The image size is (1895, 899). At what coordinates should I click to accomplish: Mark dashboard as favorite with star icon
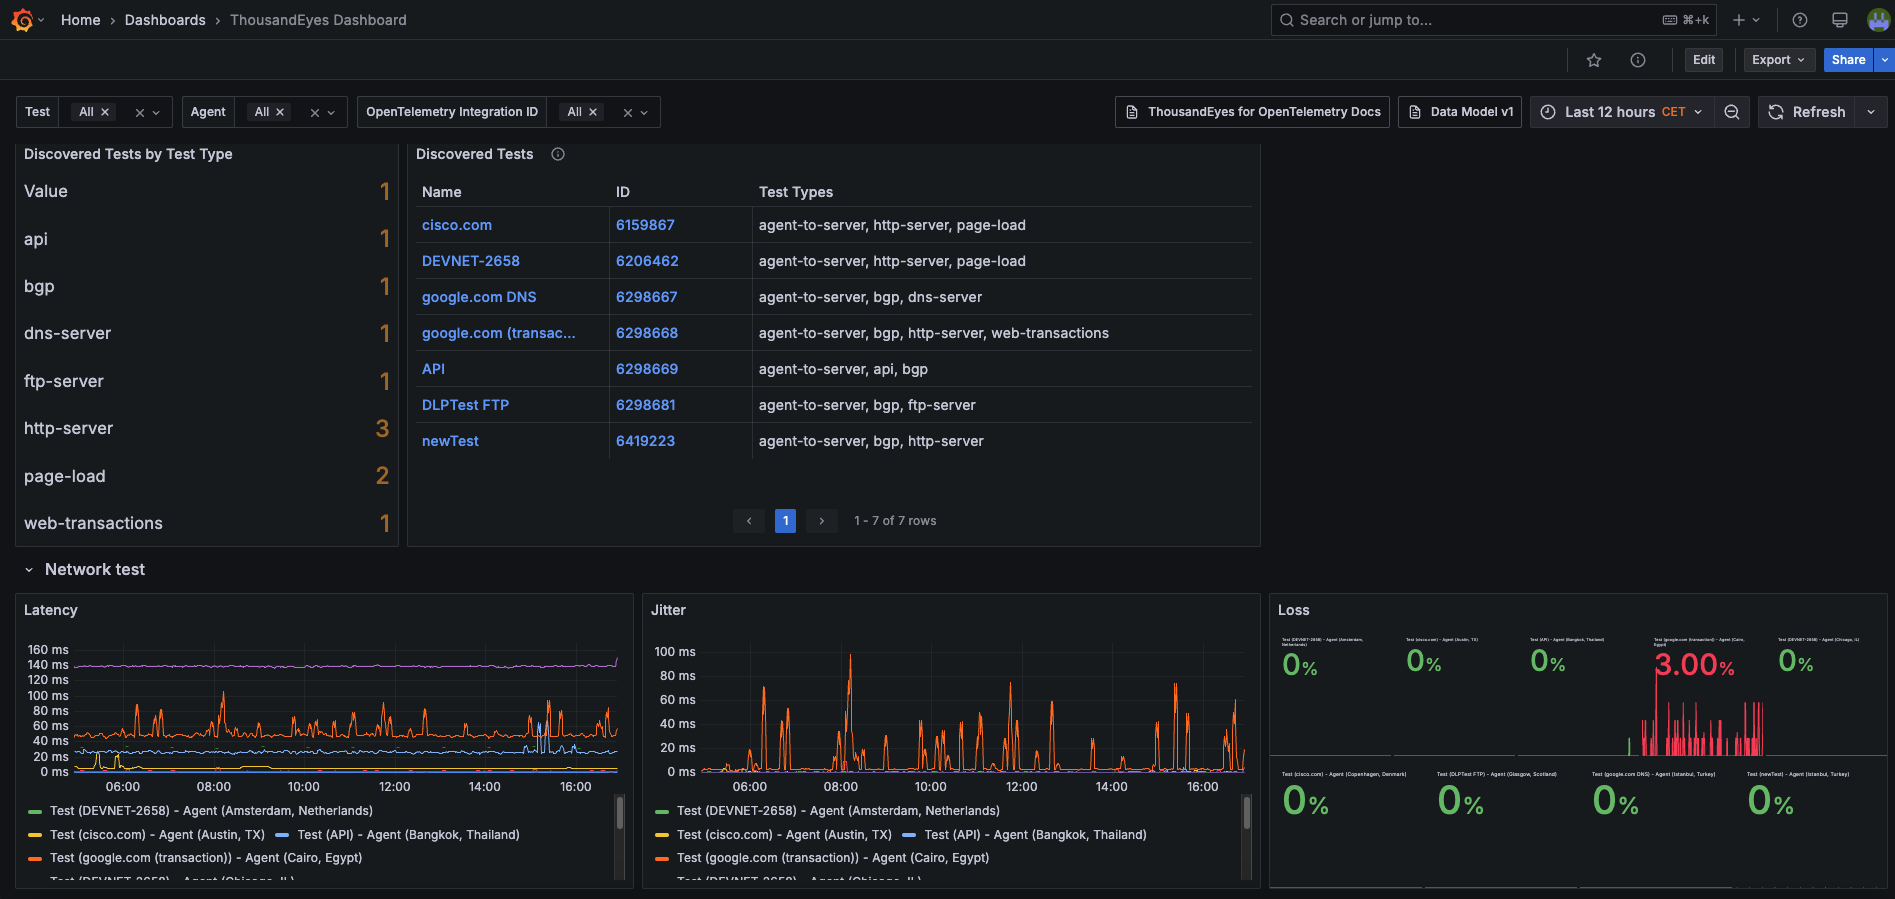[1594, 60]
